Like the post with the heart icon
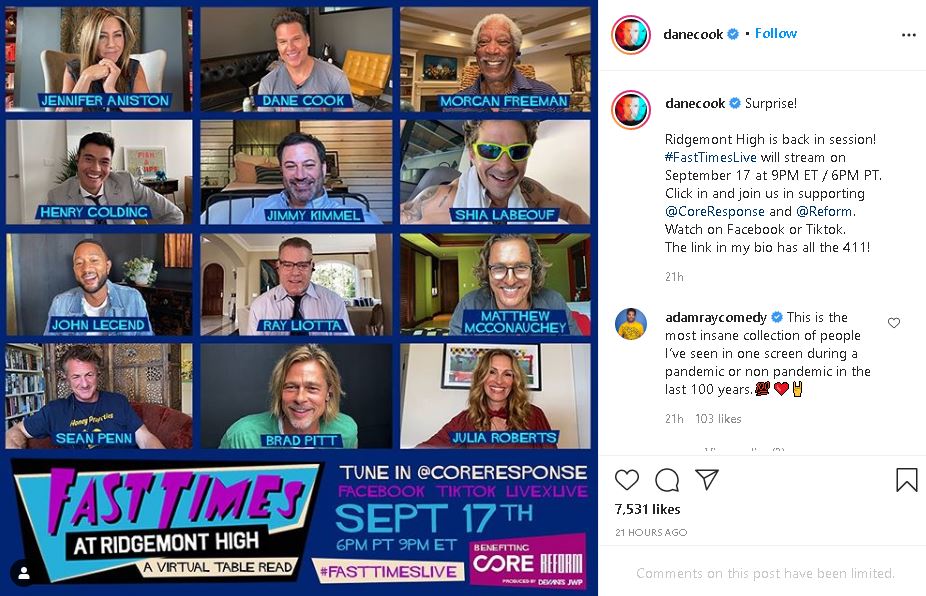Viewport: 926px width, 596px height. click(x=627, y=480)
